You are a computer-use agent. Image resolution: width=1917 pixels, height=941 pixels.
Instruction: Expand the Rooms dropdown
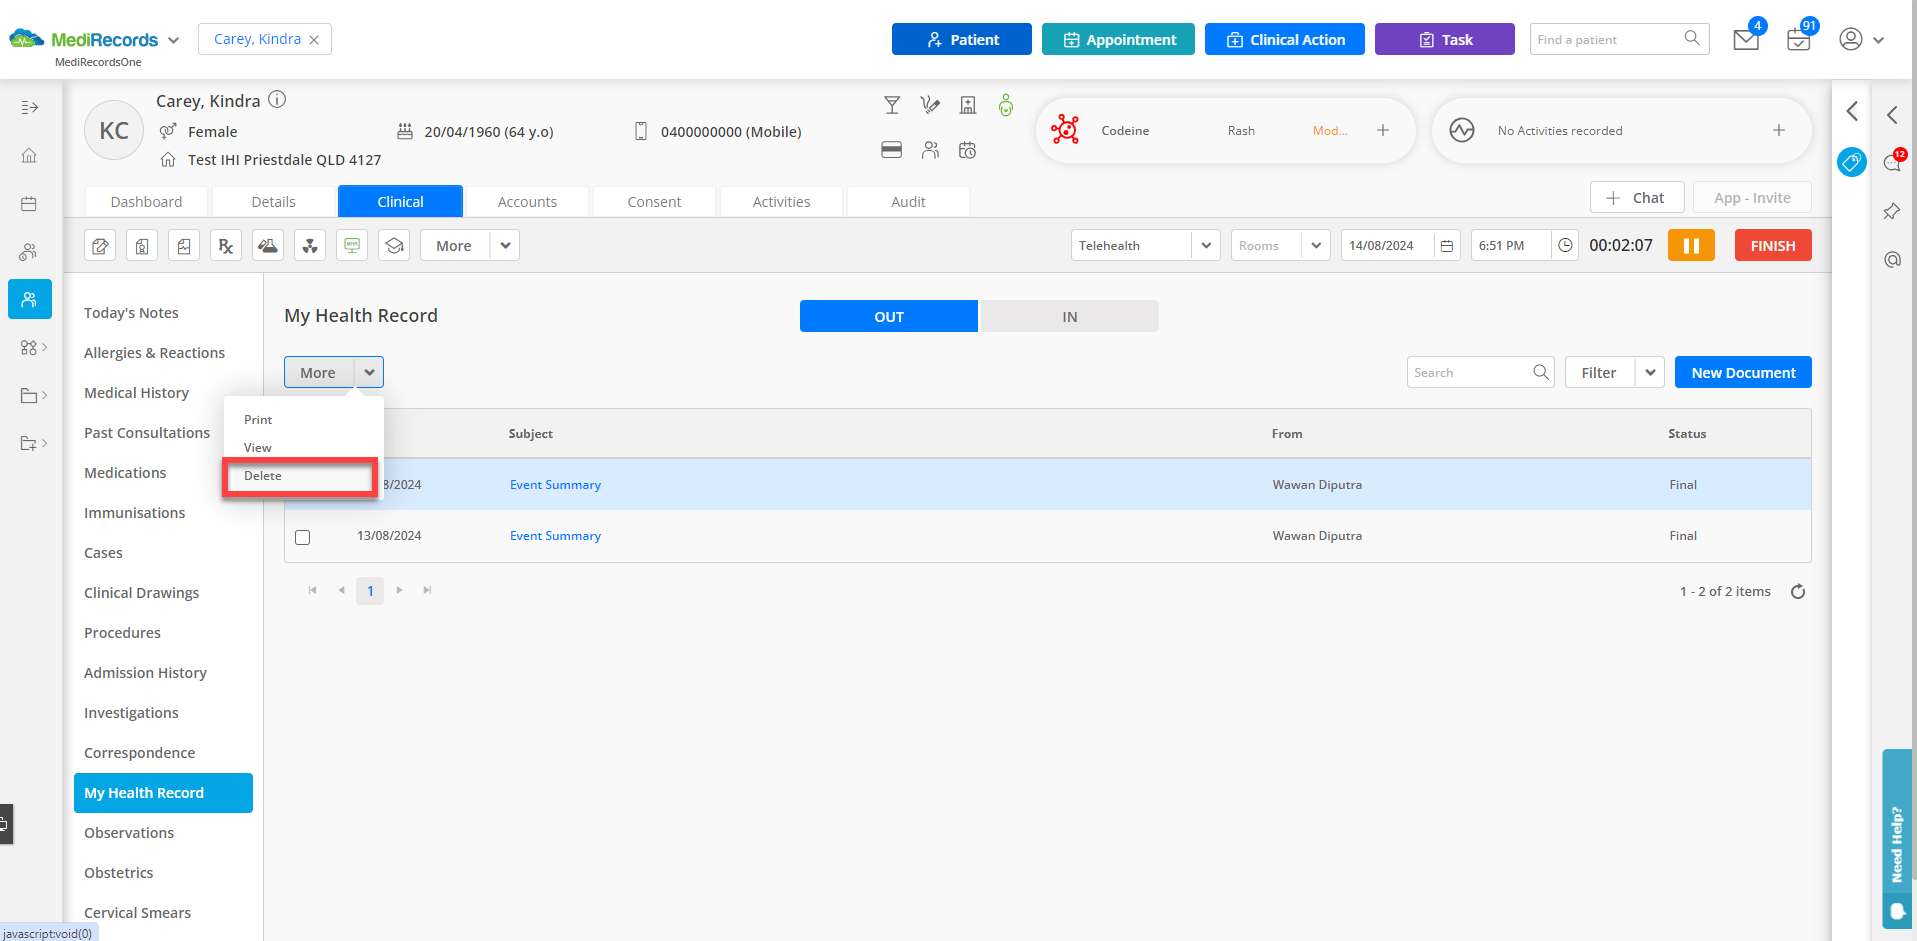[x=1315, y=246]
